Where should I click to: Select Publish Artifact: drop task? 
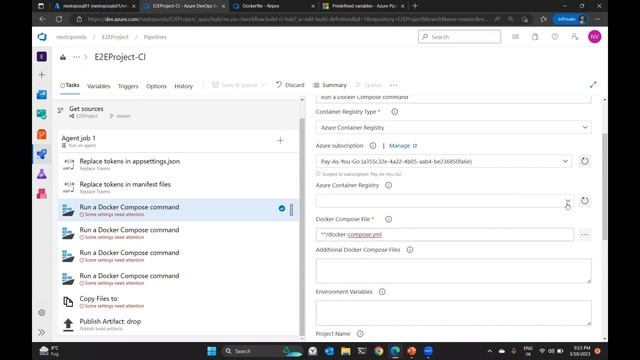tap(178, 324)
